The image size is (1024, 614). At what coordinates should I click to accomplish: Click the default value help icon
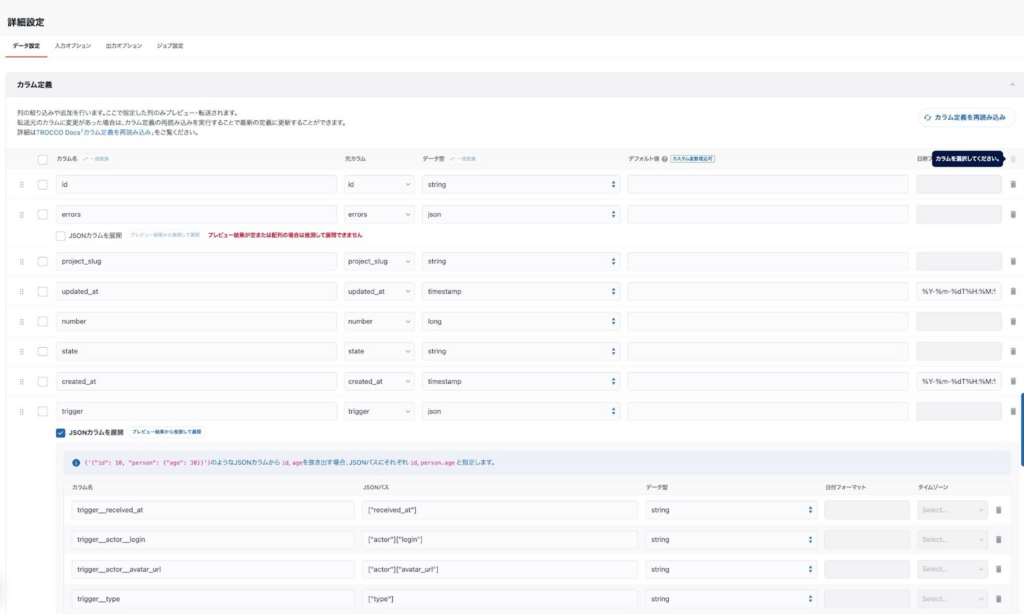664,159
